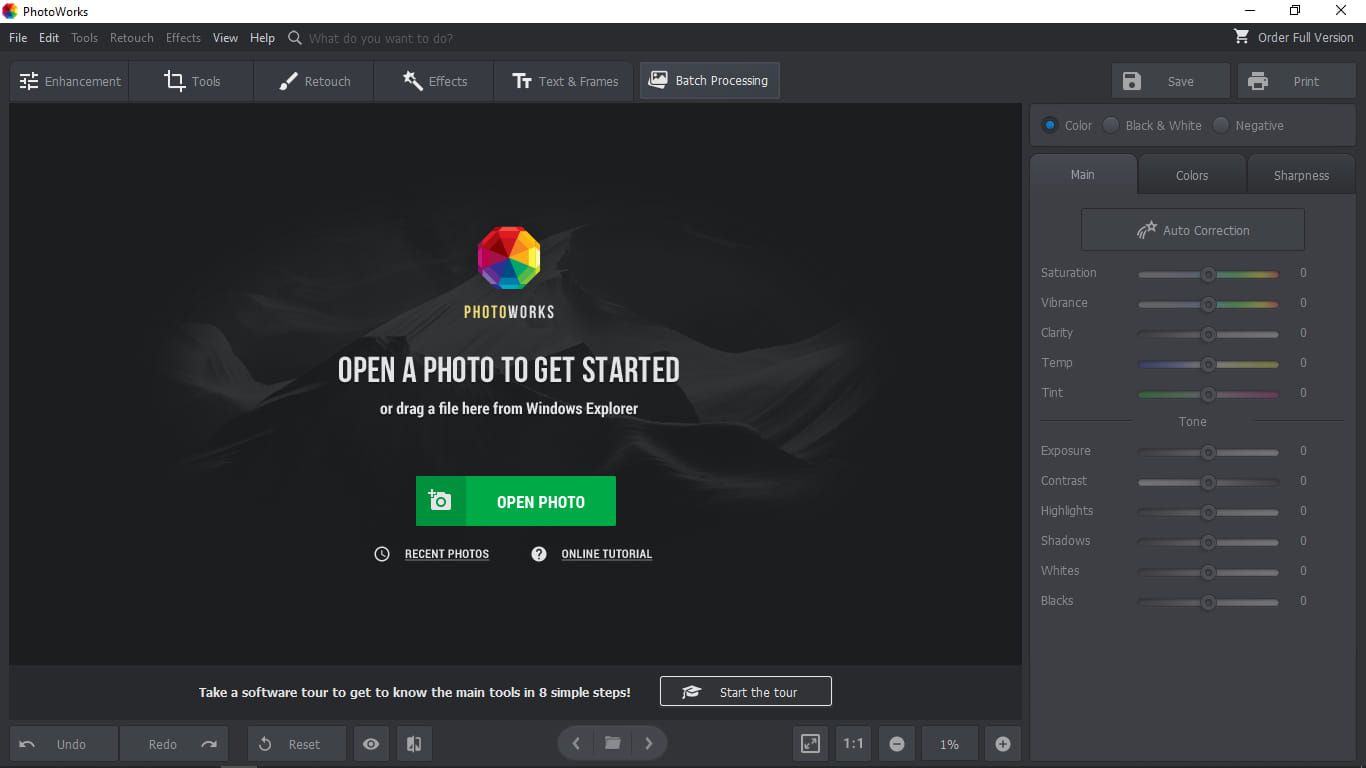Screen dimensions: 1366x768
Task: Open the Edit menu
Action: pos(49,38)
